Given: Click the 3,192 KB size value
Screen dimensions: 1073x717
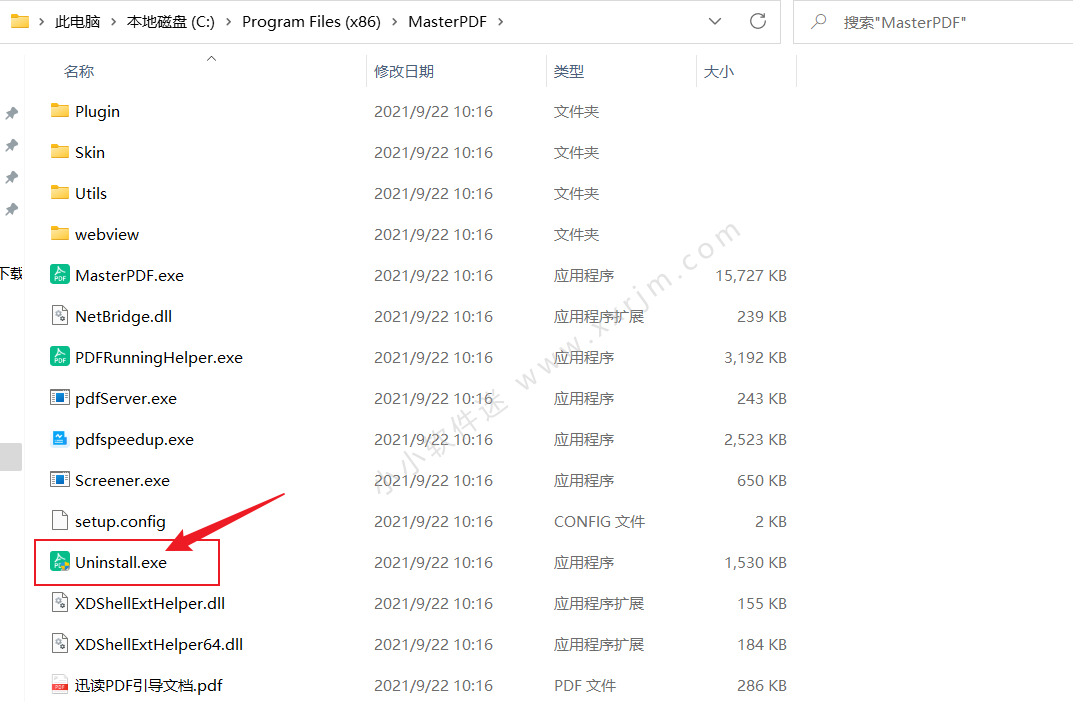Looking at the screenshot, I should click(x=755, y=358).
